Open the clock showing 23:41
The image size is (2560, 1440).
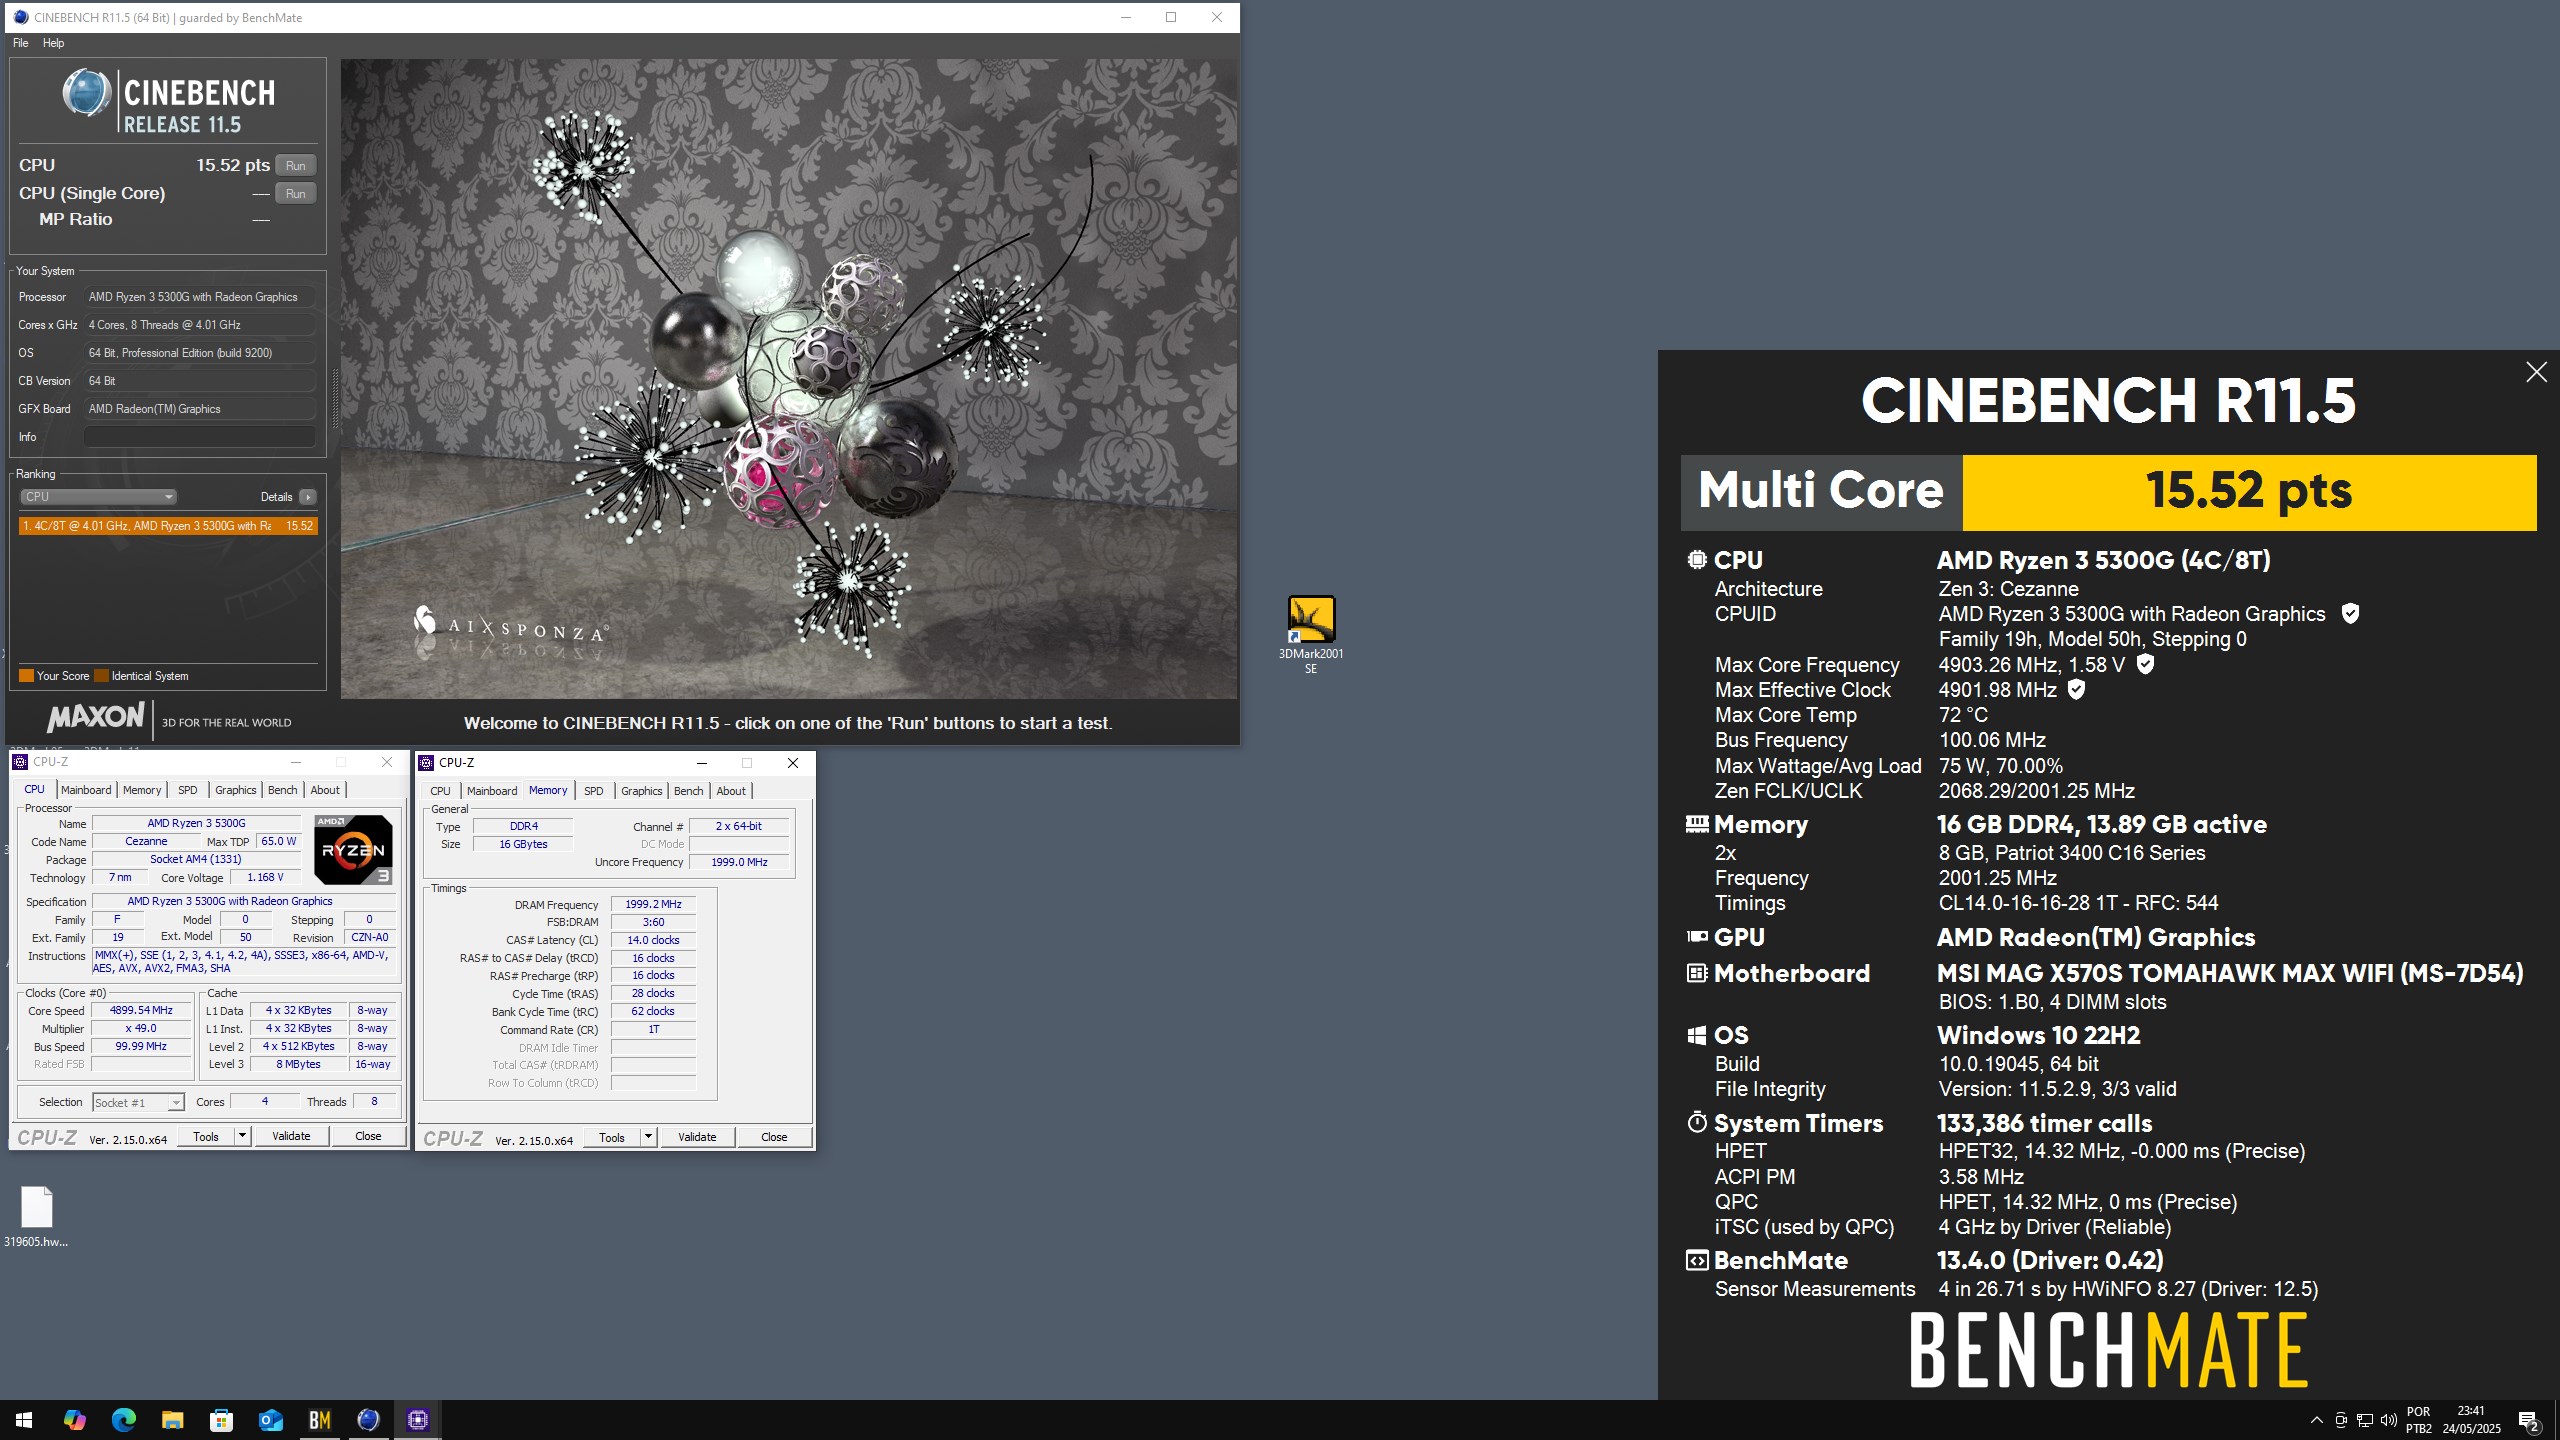[2471, 1420]
